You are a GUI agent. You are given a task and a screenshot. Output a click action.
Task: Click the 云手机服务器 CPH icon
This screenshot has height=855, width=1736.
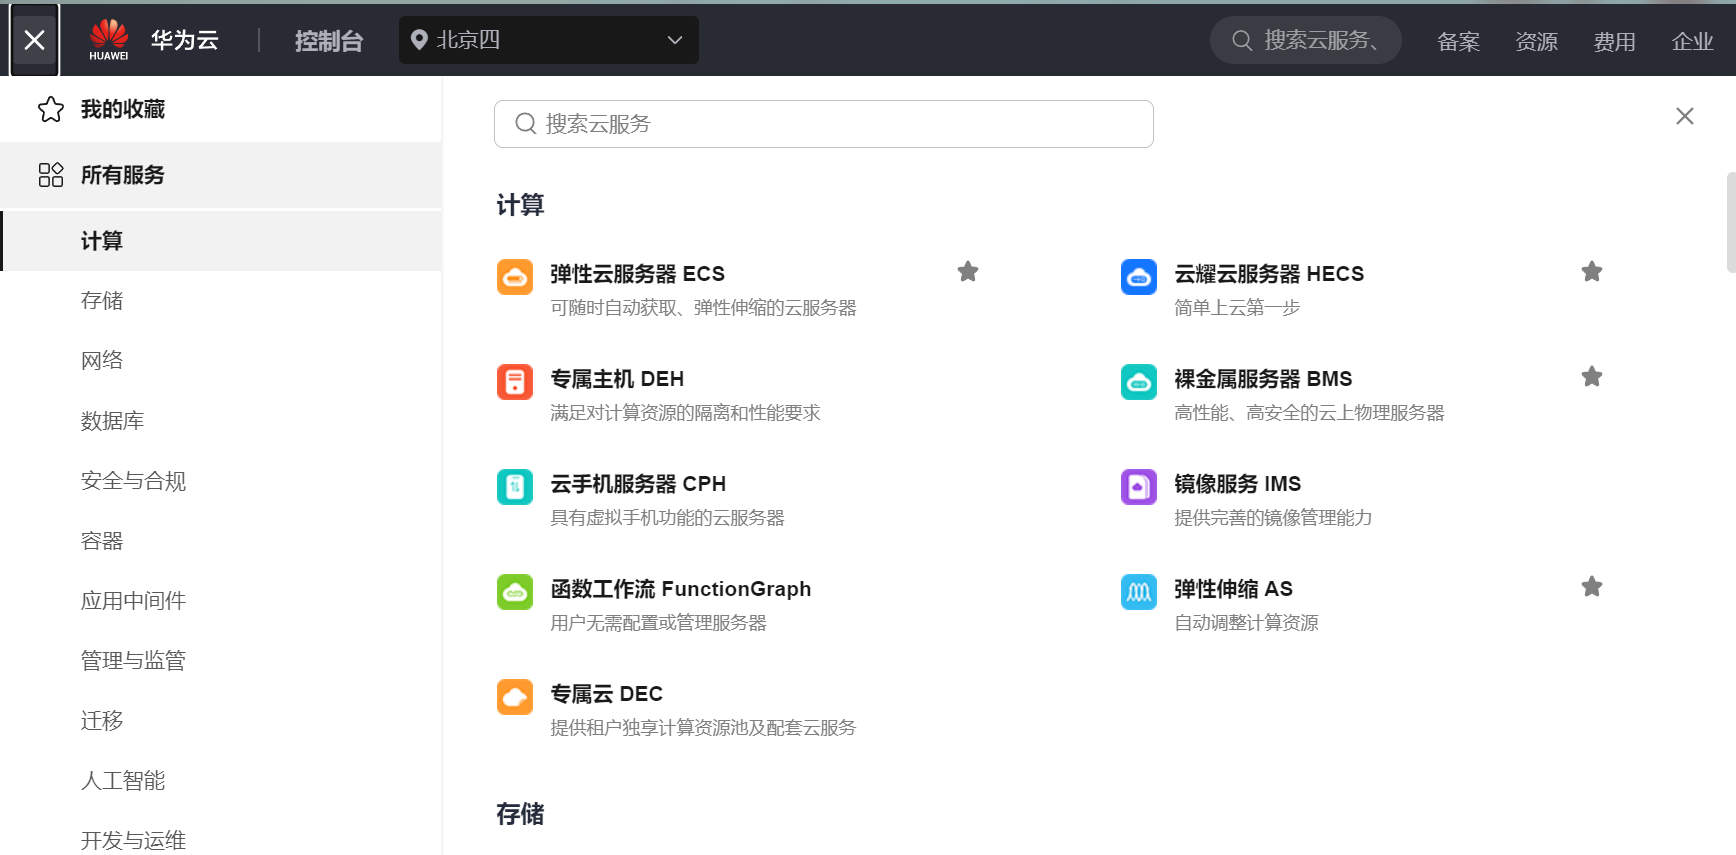515,487
